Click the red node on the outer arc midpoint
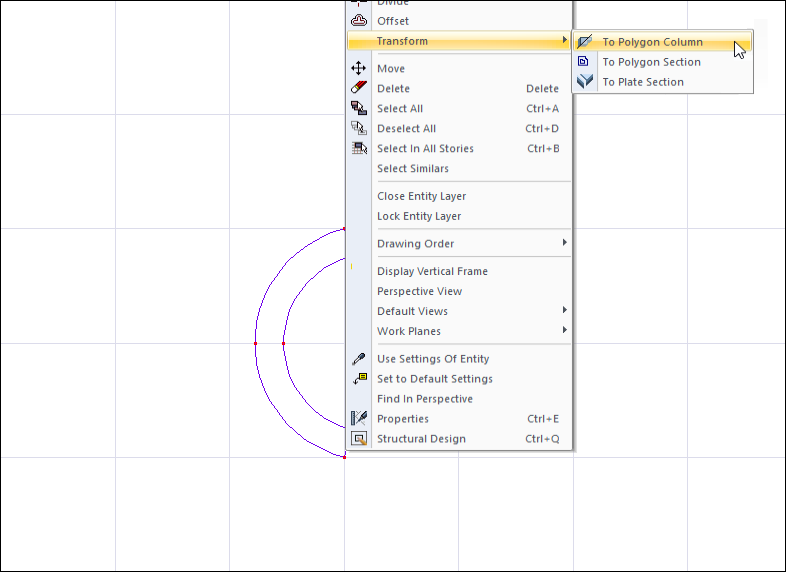The image size is (786, 572). click(x=256, y=343)
